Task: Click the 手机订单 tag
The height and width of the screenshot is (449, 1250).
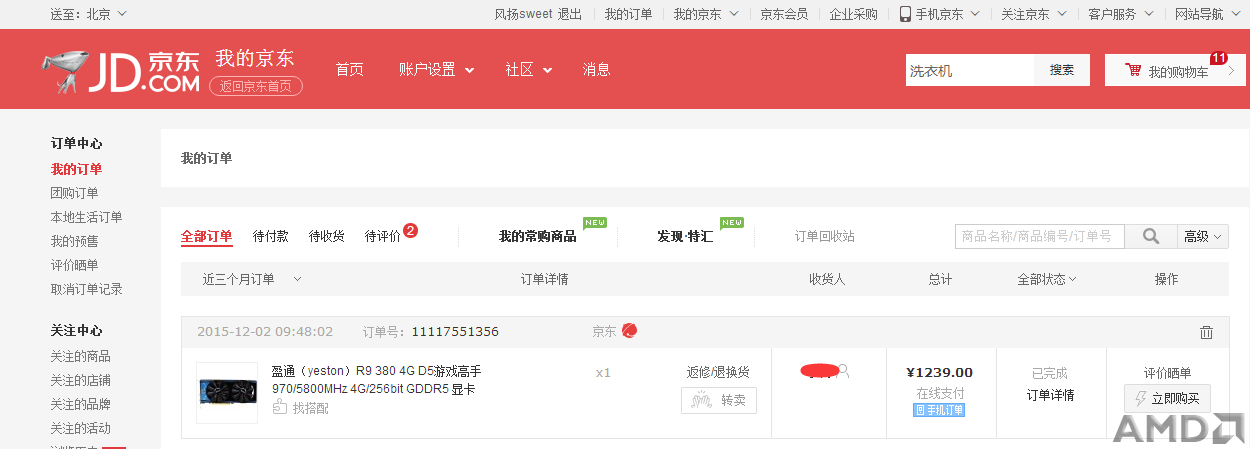Action: click(x=939, y=410)
